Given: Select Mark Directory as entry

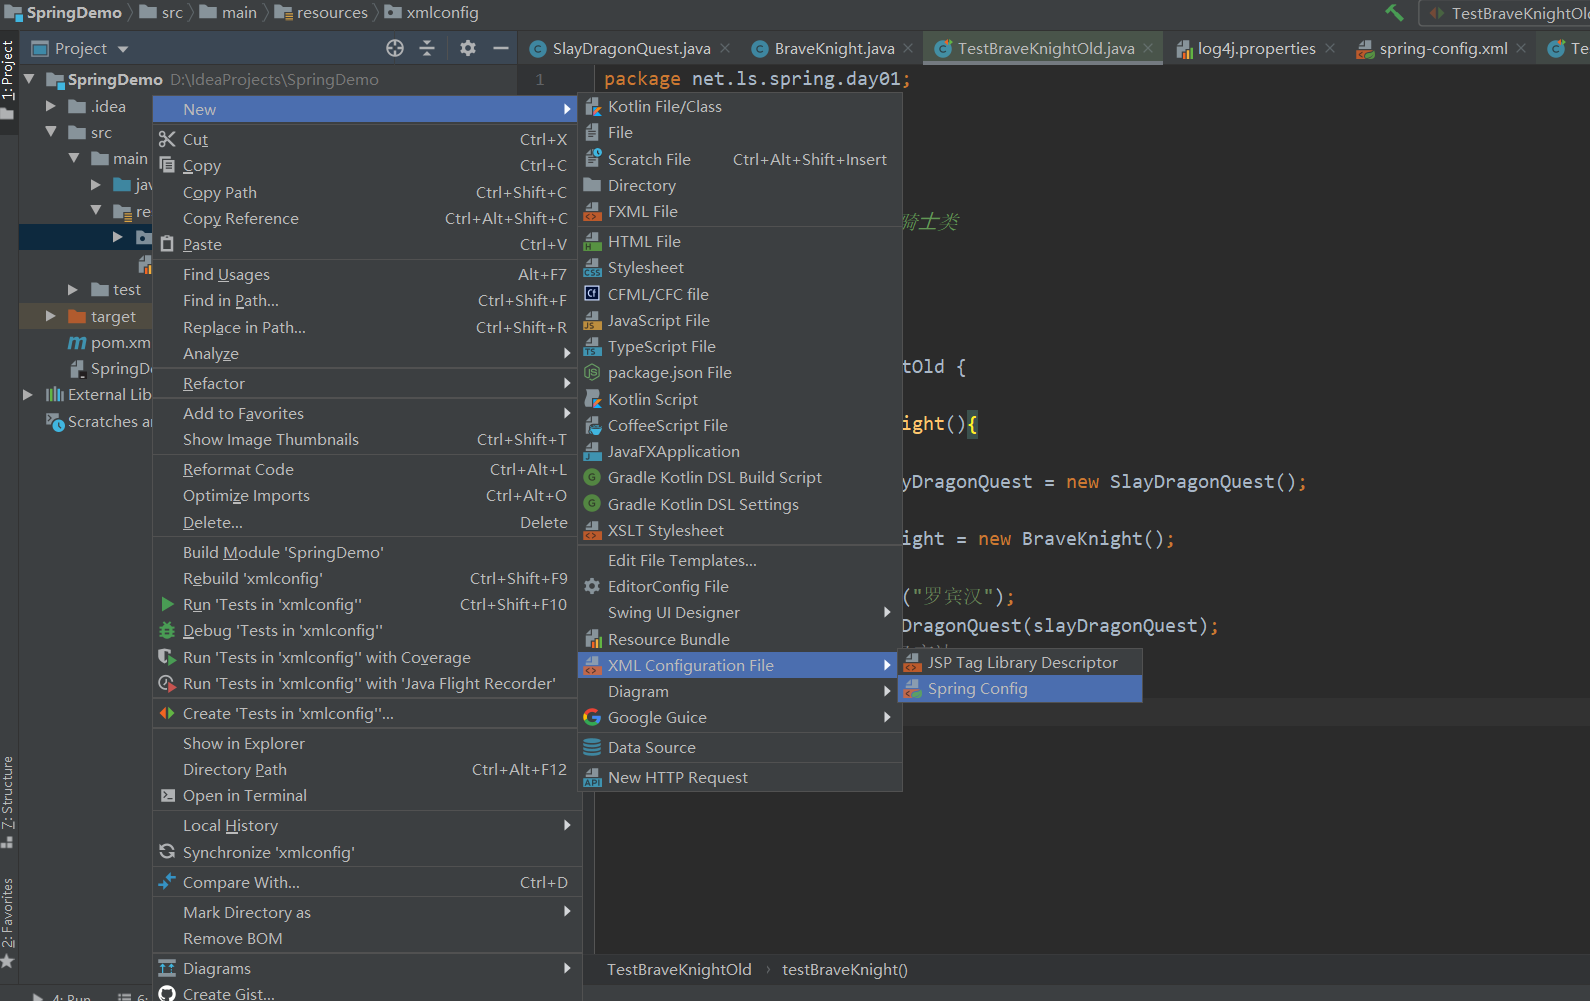Looking at the screenshot, I should point(367,912).
